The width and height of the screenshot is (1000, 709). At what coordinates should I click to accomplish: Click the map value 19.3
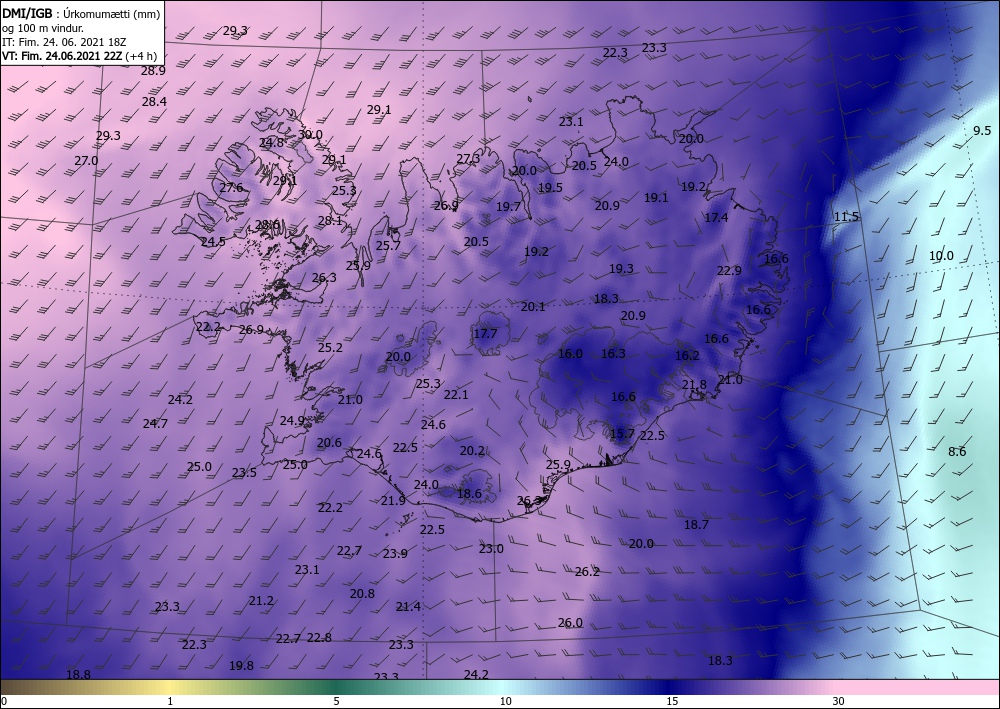pos(621,269)
